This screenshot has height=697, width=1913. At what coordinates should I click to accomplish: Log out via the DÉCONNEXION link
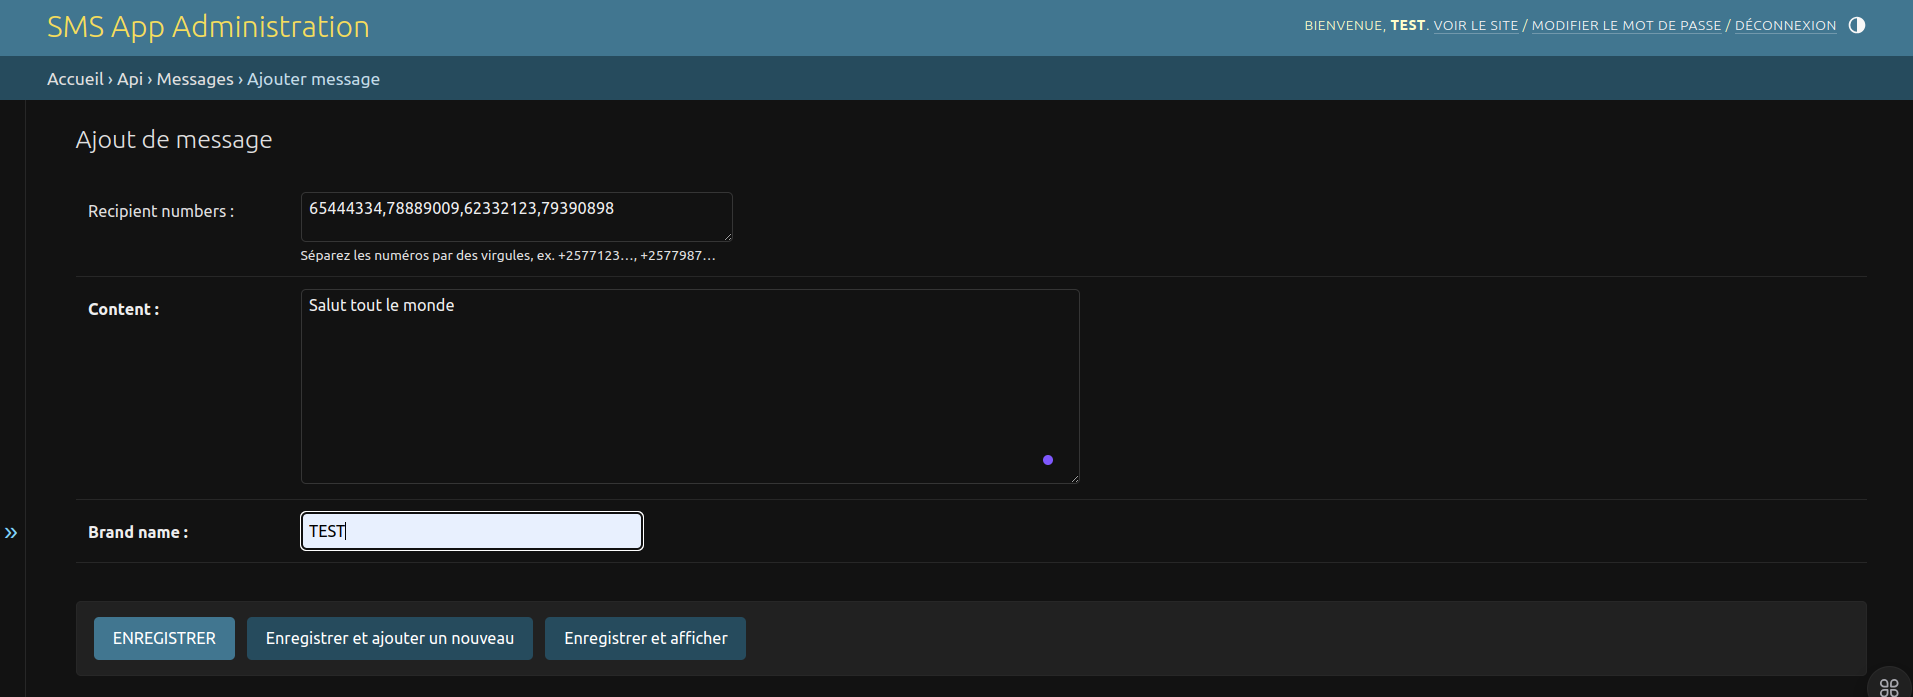coord(1784,26)
